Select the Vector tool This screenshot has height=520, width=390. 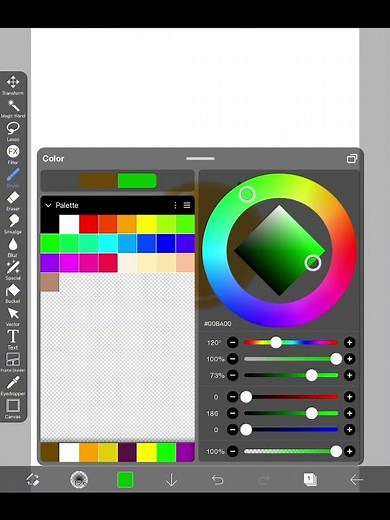[13, 316]
